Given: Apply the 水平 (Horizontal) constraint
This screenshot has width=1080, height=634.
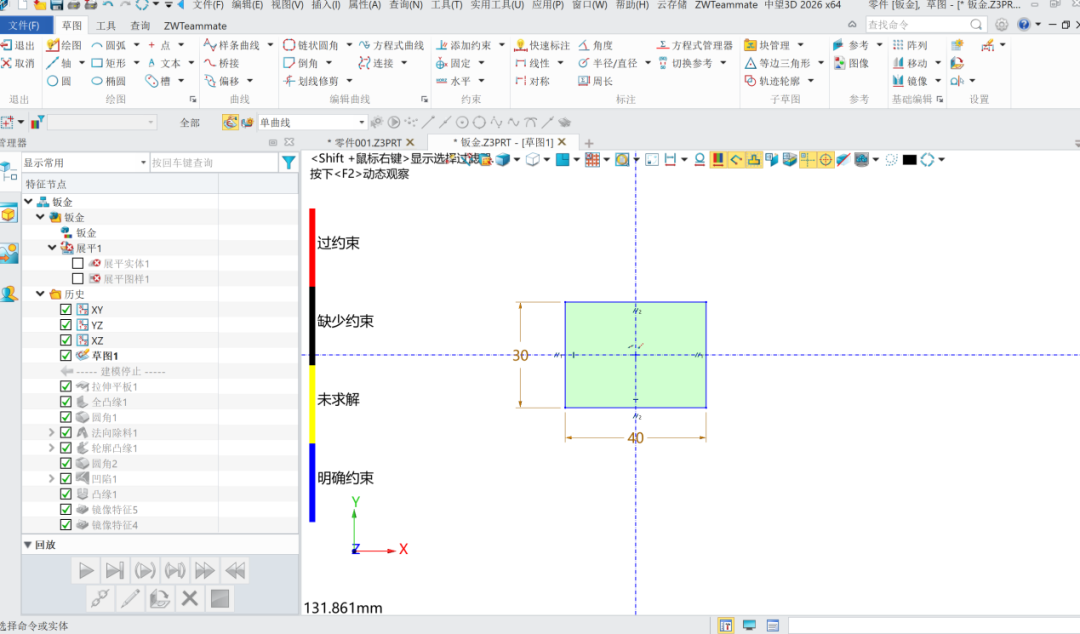Looking at the screenshot, I should (x=453, y=81).
